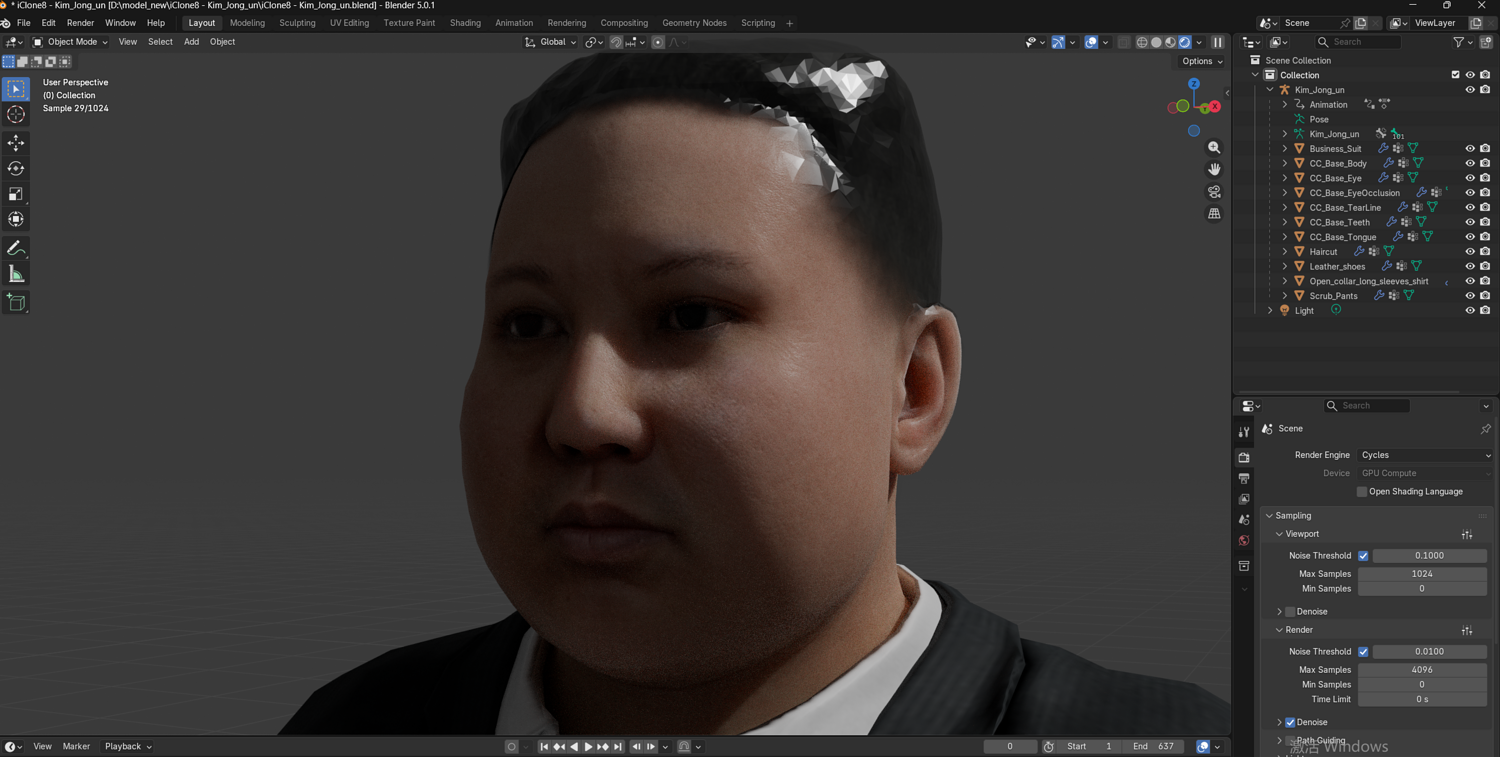Screen dimensions: 1500x757
Task: Uncheck the Viewport Noise Threshold checkbox
Action: pyautogui.click(x=1363, y=556)
